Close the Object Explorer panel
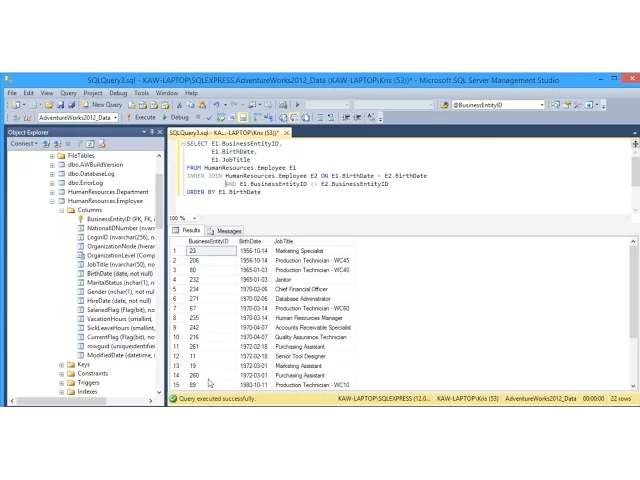The image size is (640, 480). click(x=160, y=132)
